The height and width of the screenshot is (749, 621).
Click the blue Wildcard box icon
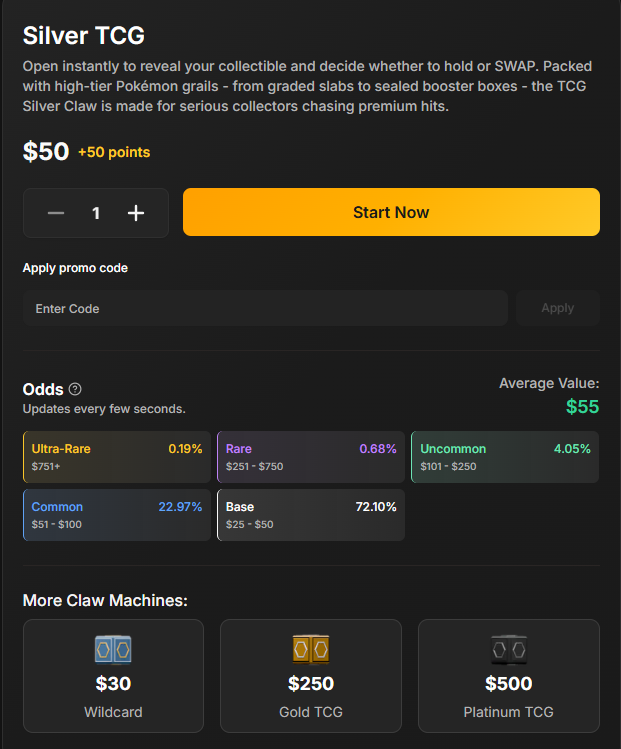[113, 650]
